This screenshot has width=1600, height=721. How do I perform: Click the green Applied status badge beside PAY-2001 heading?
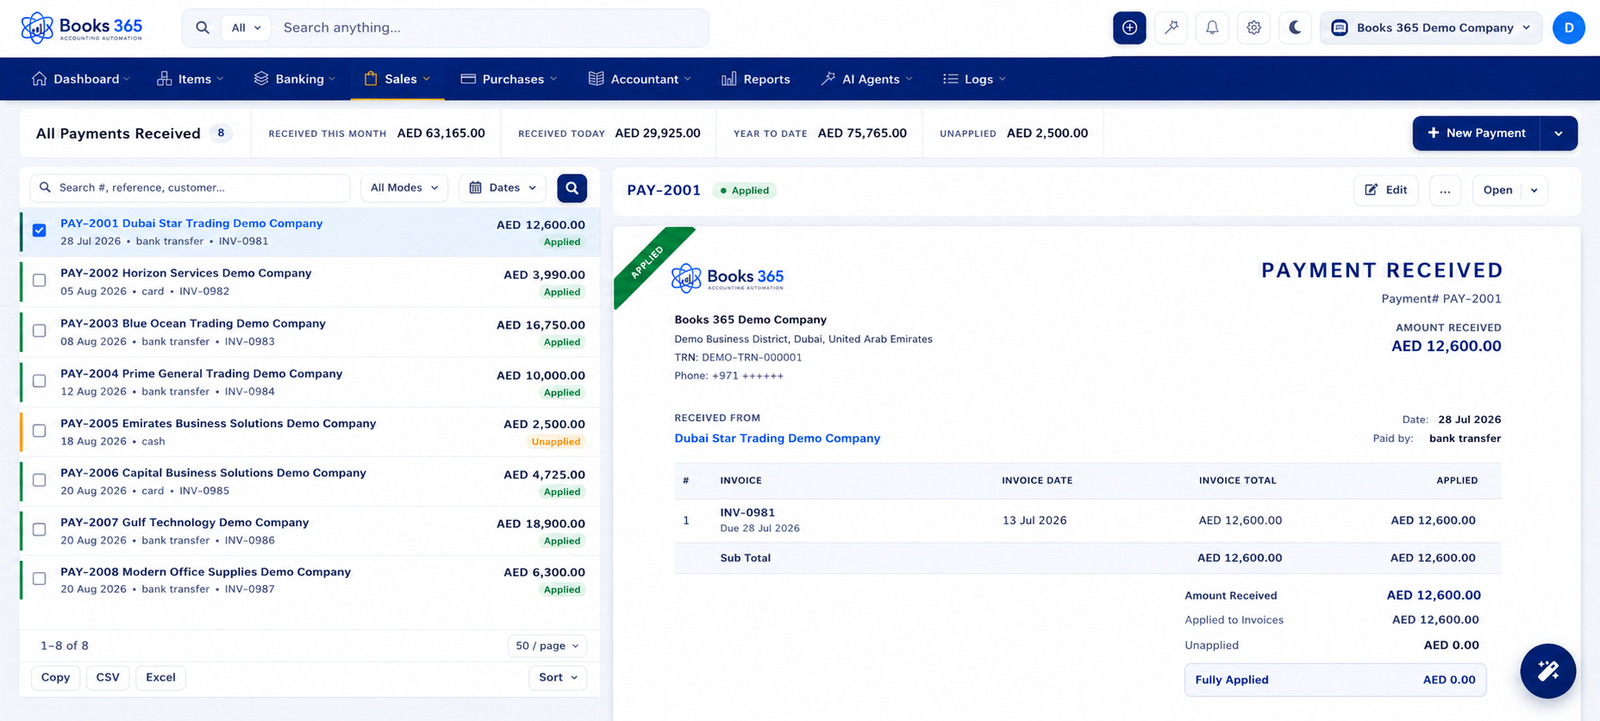(x=745, y=190)
